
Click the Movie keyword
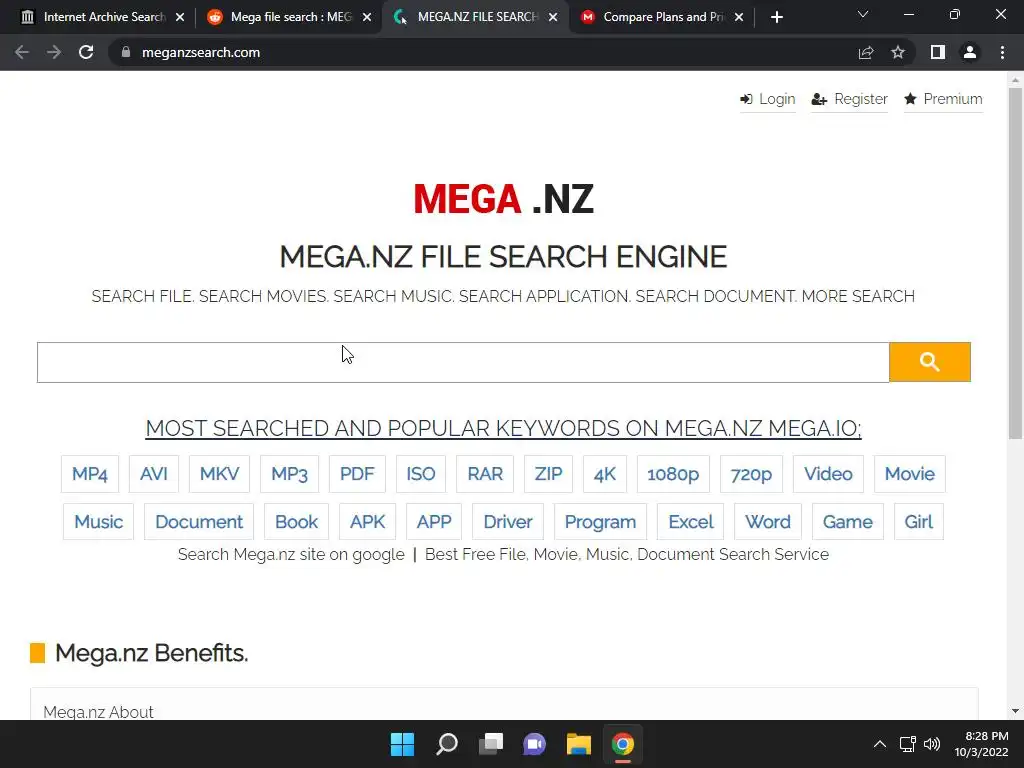click(910, 474)
